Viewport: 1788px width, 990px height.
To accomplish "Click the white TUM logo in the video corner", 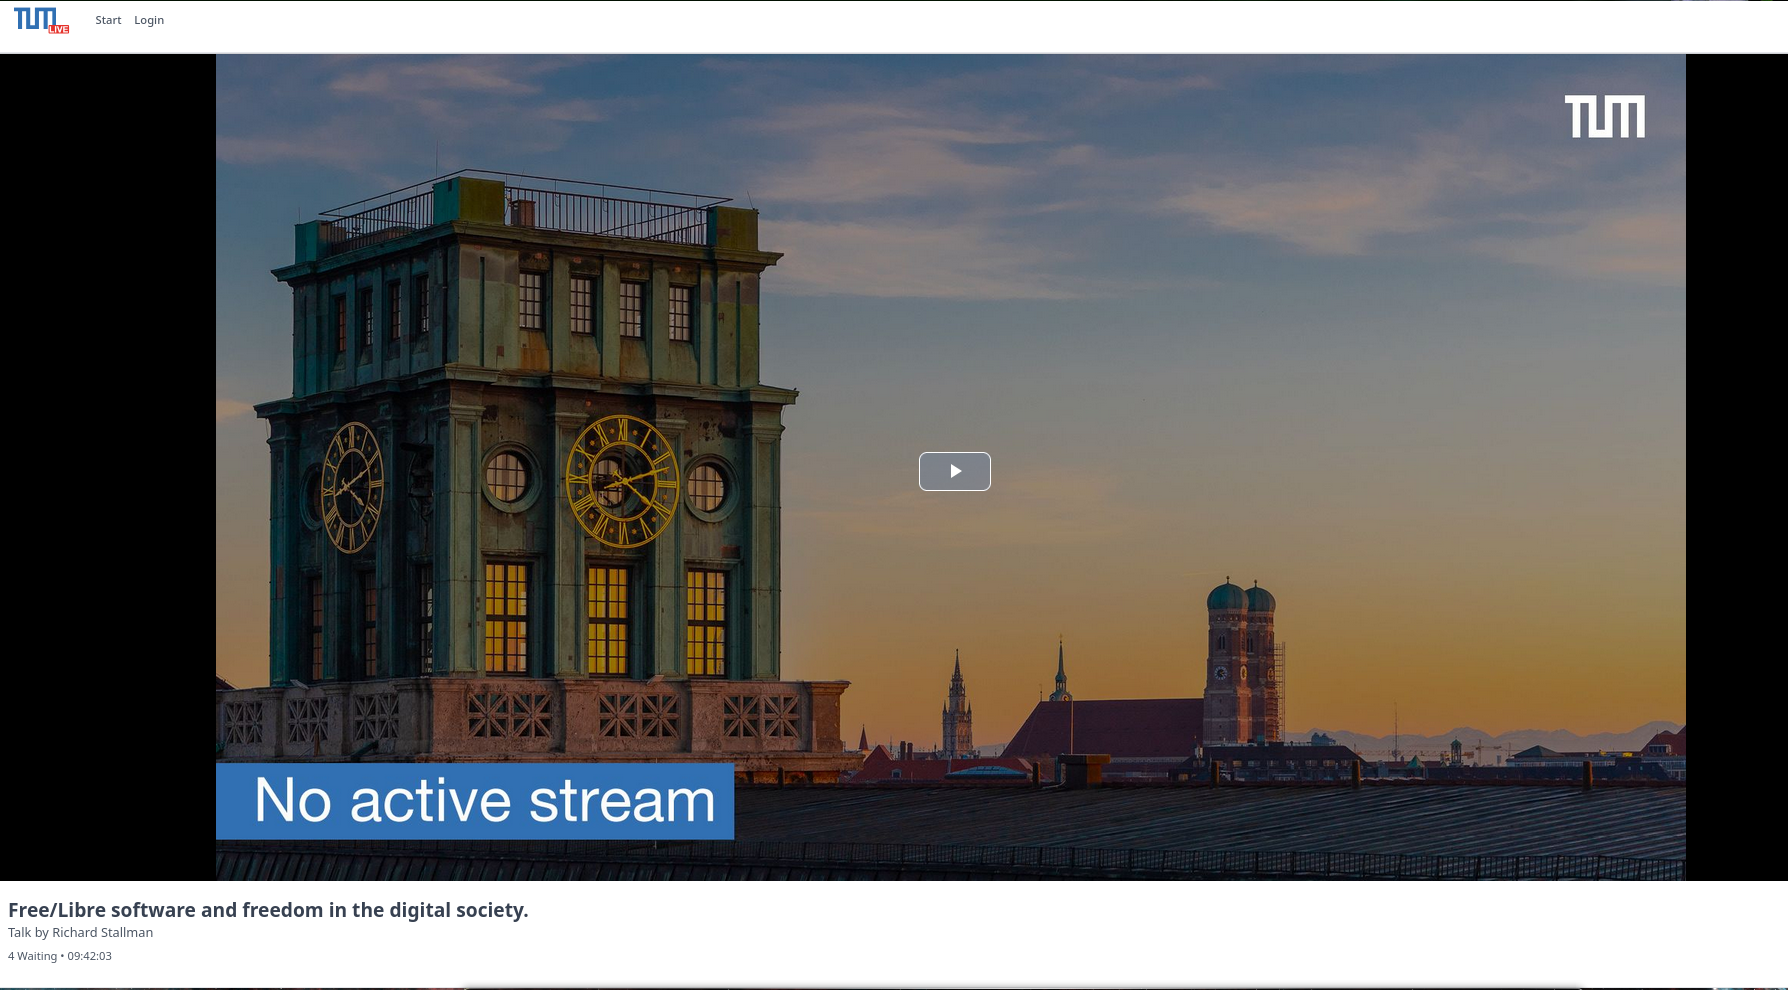I will coord(1604,117).
